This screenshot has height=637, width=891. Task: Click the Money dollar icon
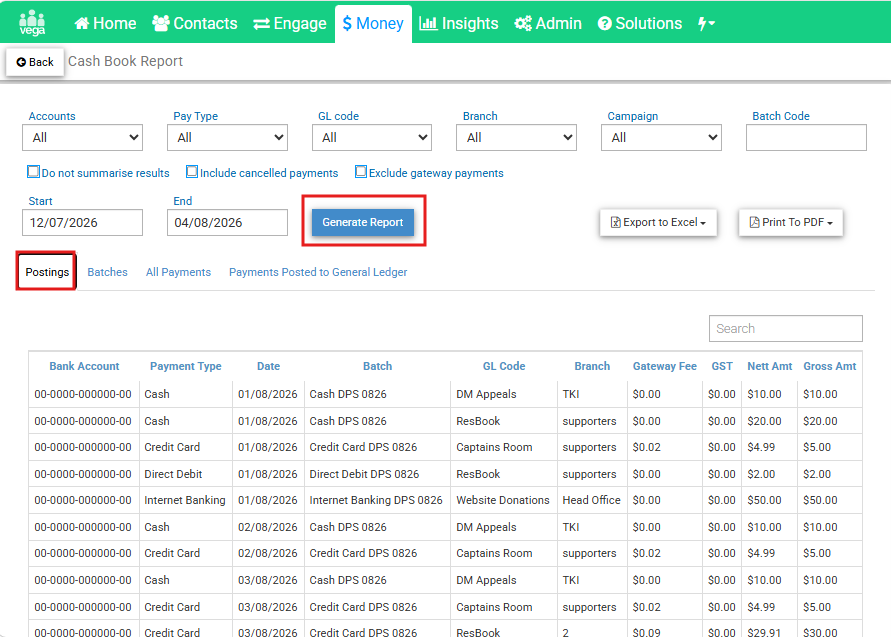click(x=347, y=23)
